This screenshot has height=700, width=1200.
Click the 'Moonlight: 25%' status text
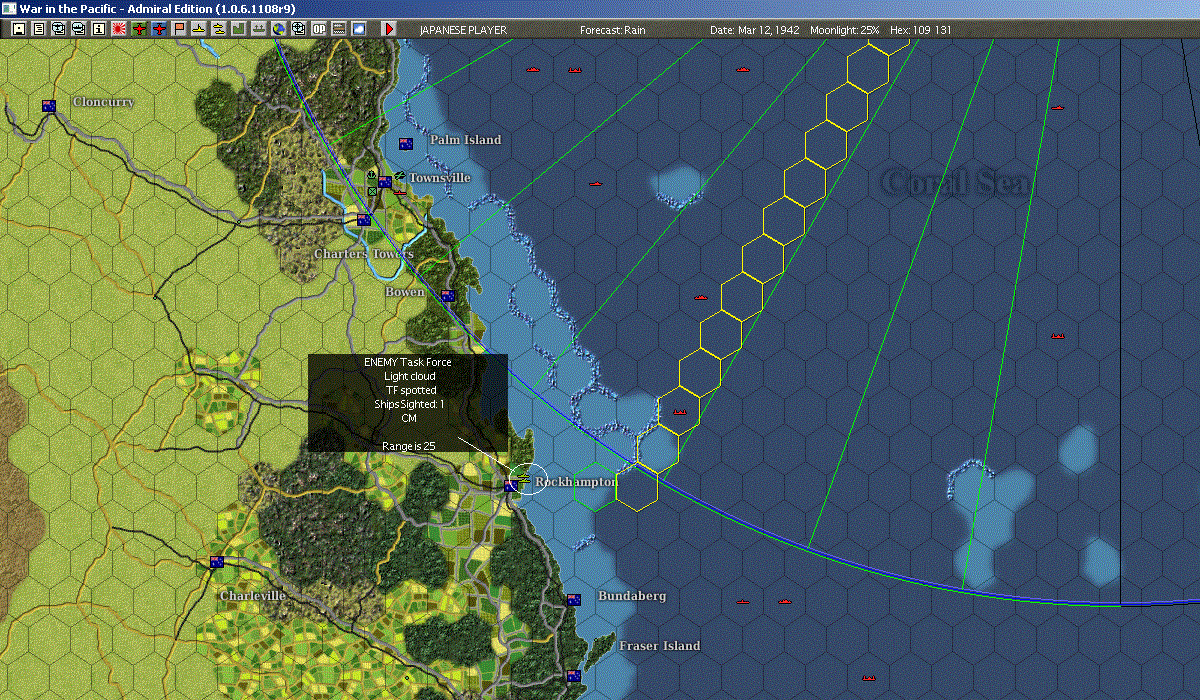point(845,30)
